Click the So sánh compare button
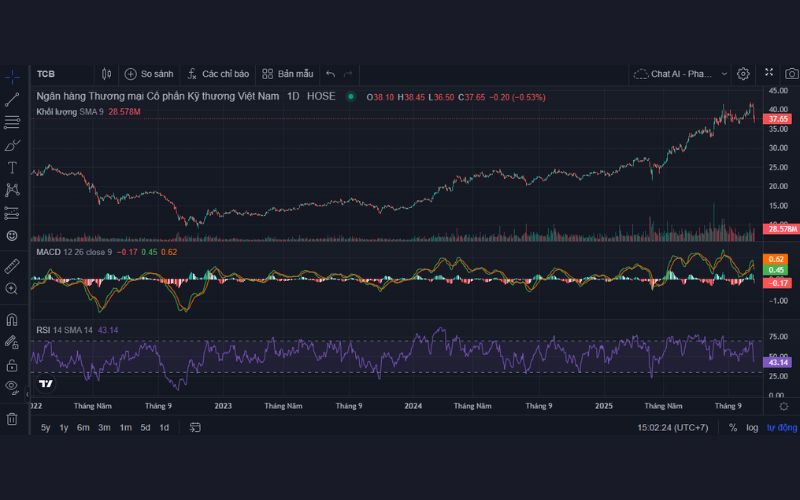 (x=148, y=74)
